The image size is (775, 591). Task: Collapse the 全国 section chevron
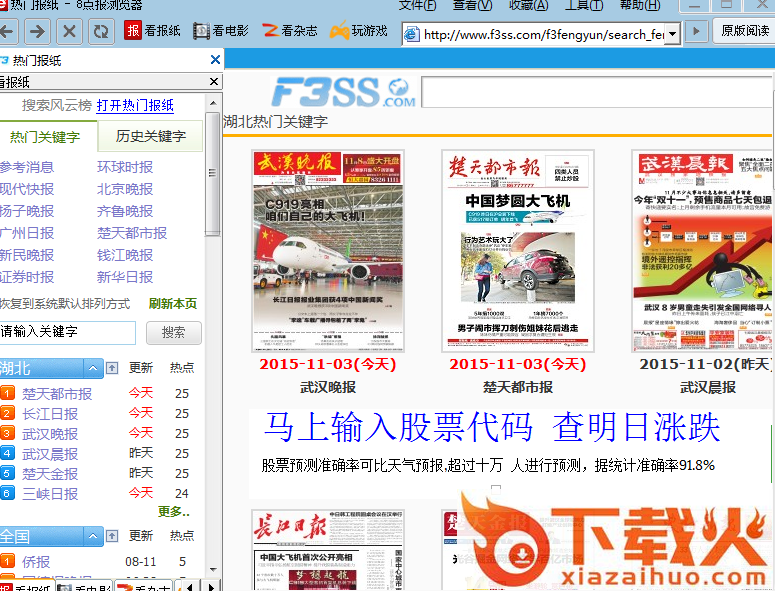click(x=93, y=536)
